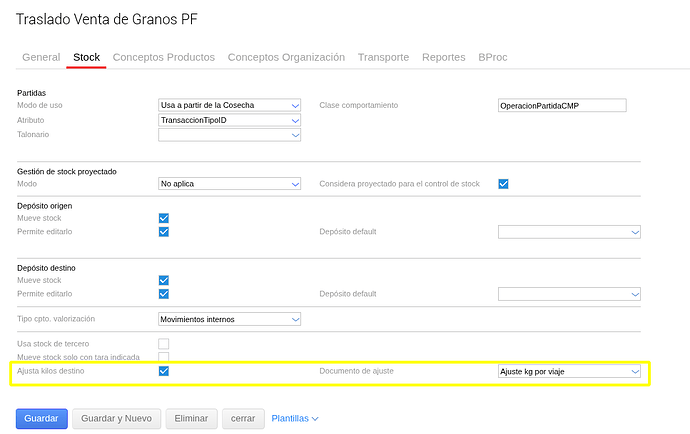This screenshot has width=690, height=434.
Task: Click Guardar y Nuevo button
Action: pos(117,419)
